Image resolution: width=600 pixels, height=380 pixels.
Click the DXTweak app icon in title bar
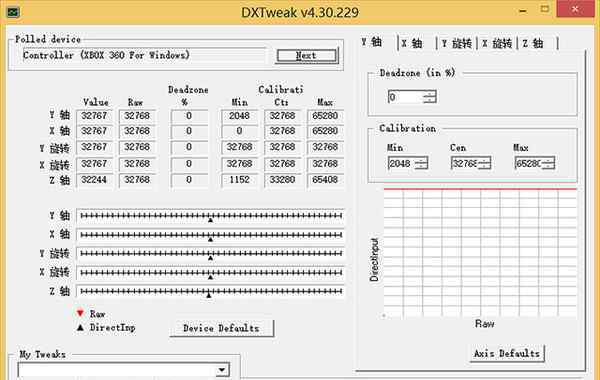pos(12,12)
